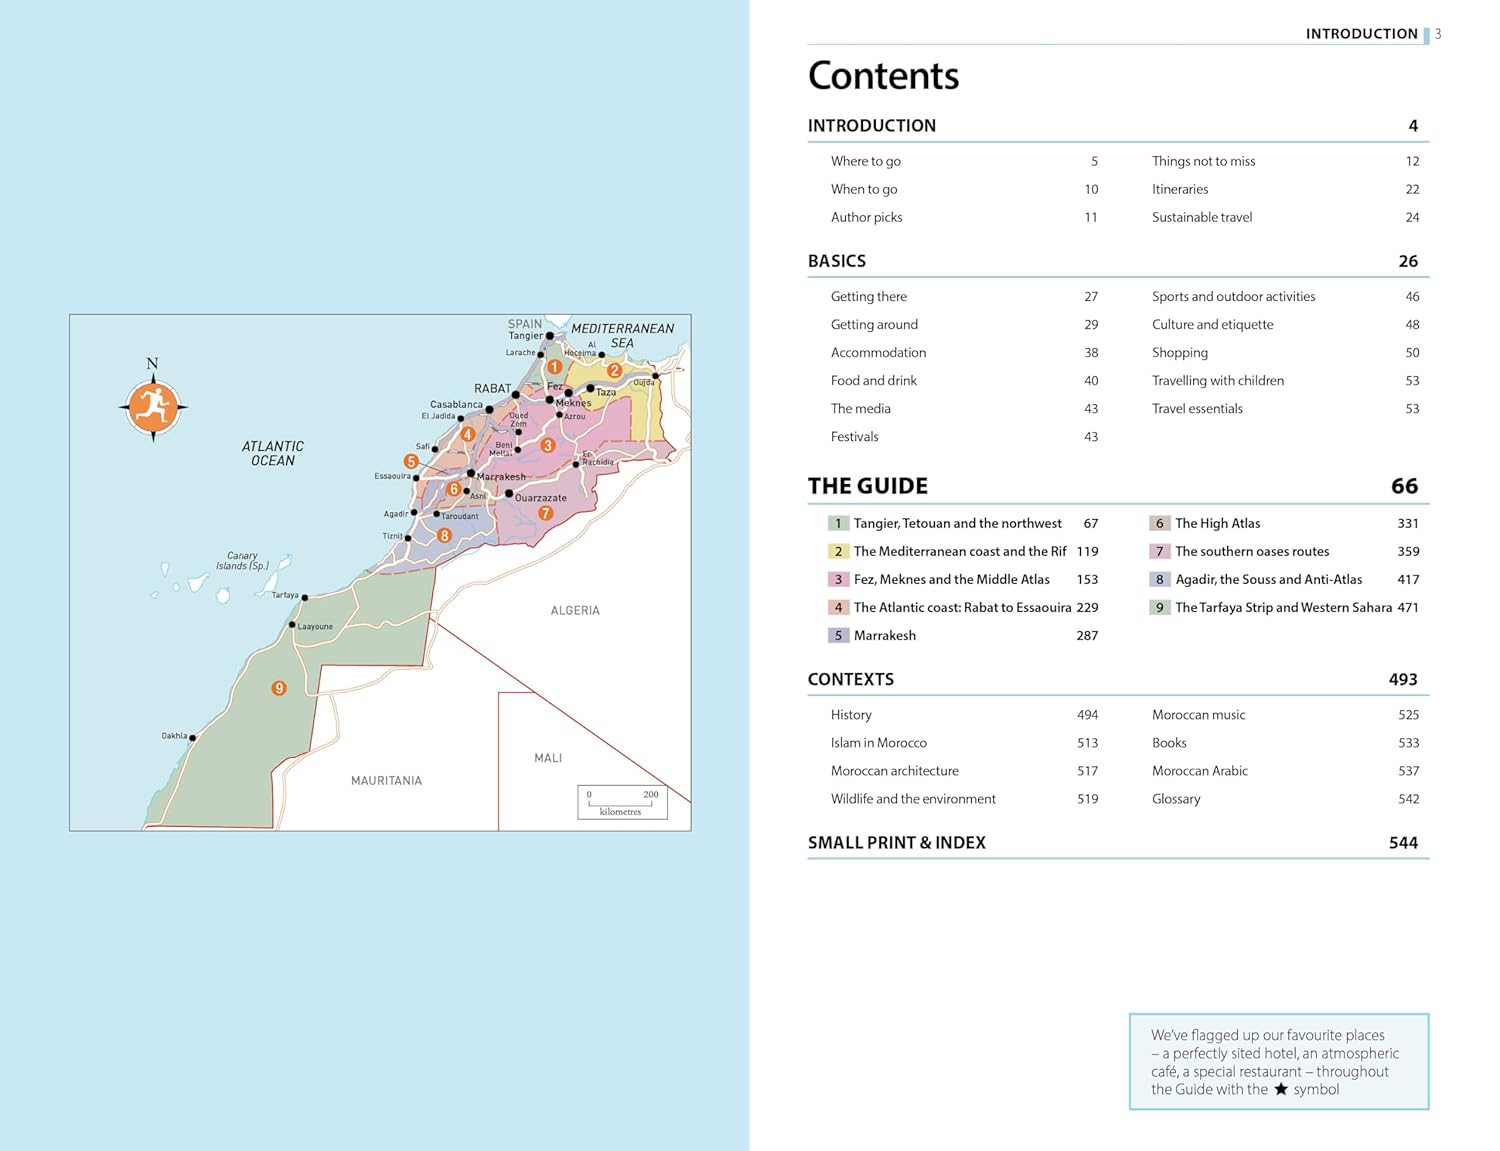Open the 'Shopping' entry
This screenshot has width=1500, height=1151.
coord(1180,352)
